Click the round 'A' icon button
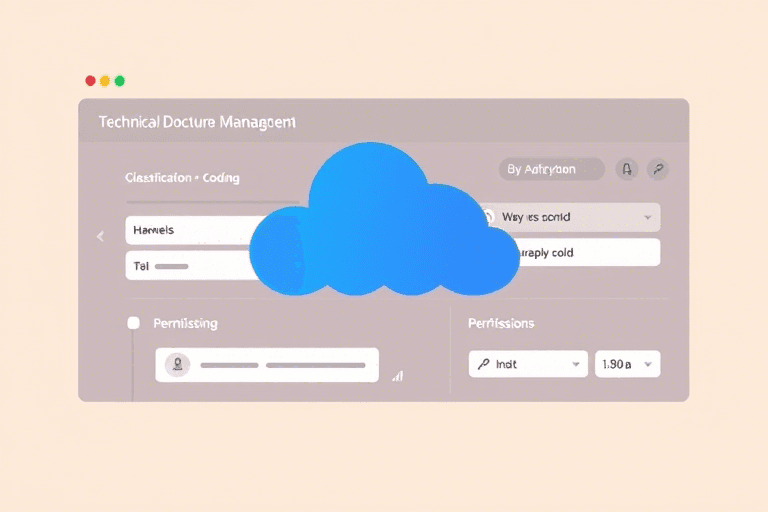 [627, 169]
